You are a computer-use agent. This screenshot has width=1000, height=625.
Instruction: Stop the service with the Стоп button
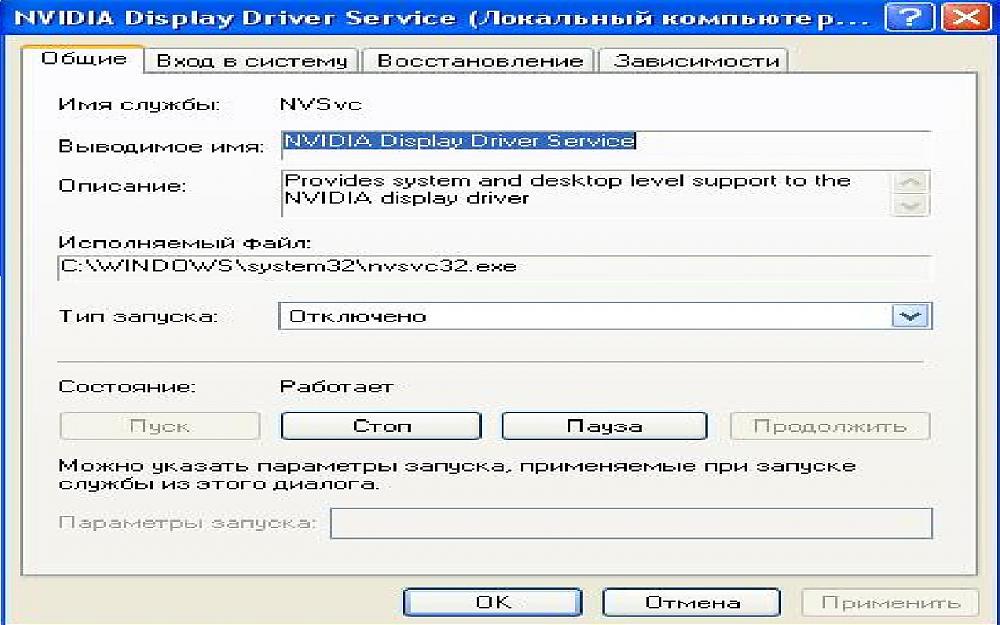pyautogui.click(x=382, y=426)
